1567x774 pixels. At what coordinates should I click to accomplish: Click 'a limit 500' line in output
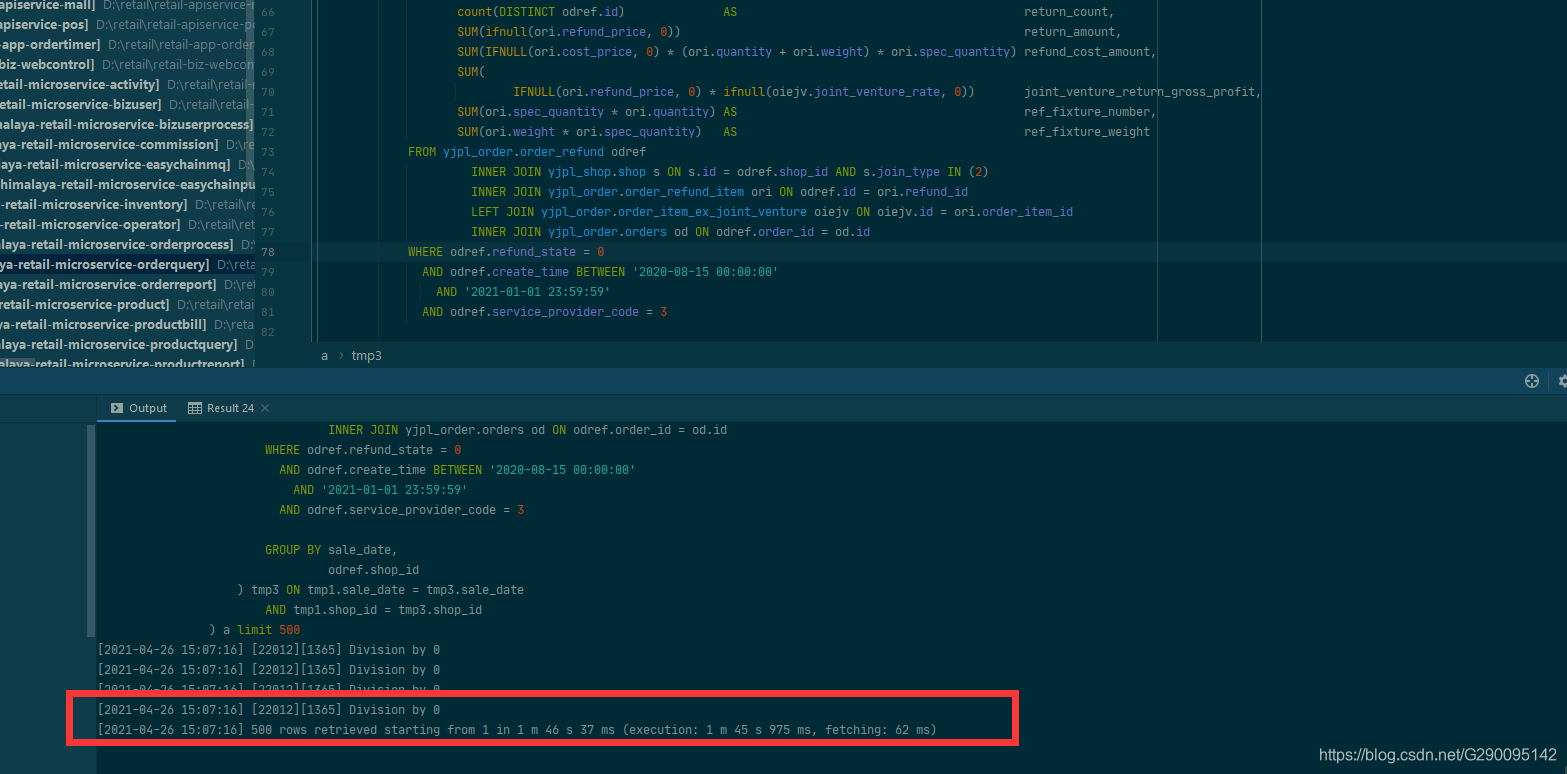(x=254, y=630)
